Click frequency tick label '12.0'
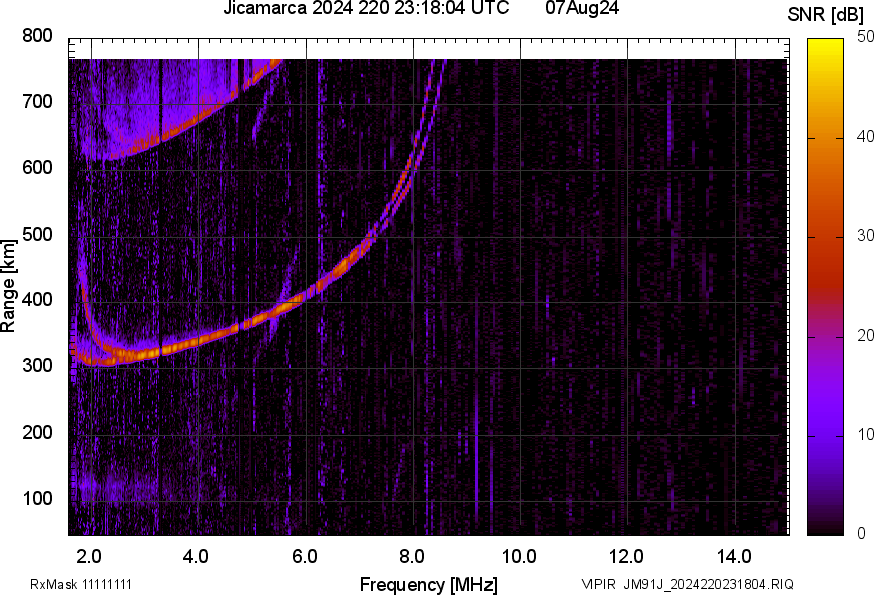 (x=626, y=557)
